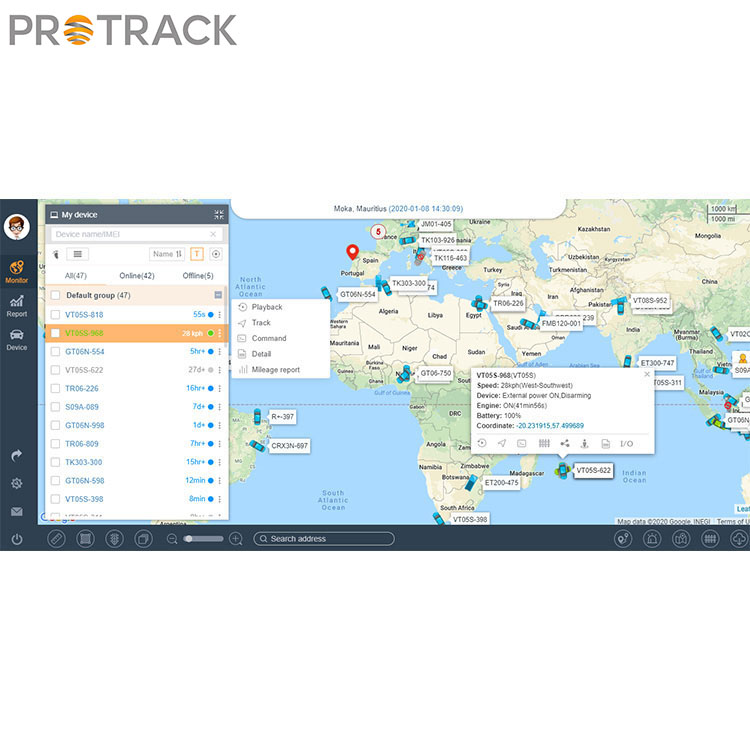Open the geofence icon in bottom bar

point(710,539)
